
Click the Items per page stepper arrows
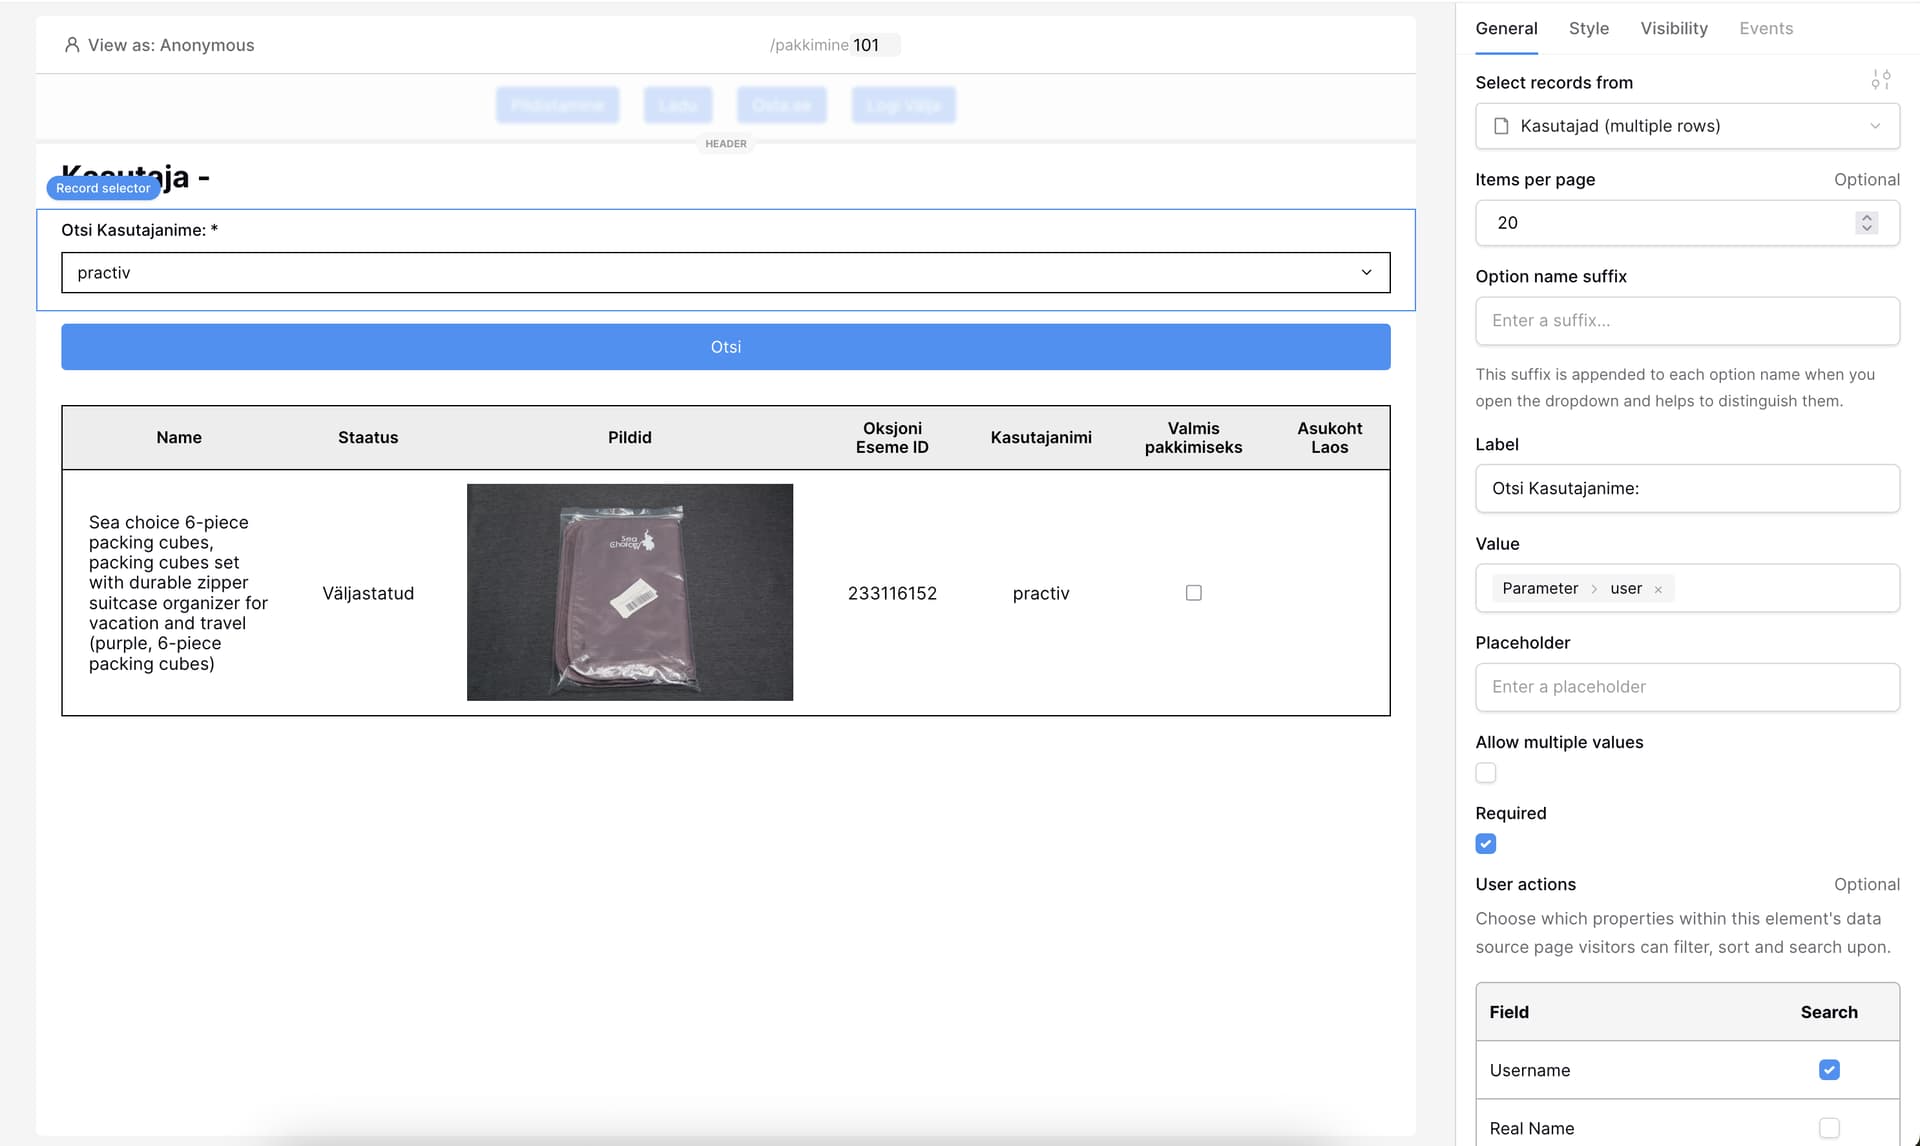[1866, 223]
